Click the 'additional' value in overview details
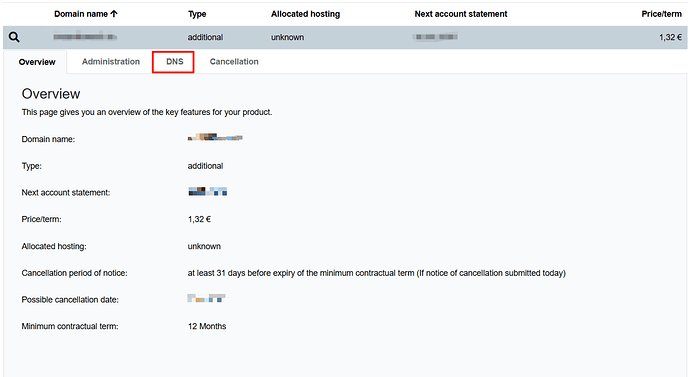This screenshot has width=690, height=377. pos(205,166)
